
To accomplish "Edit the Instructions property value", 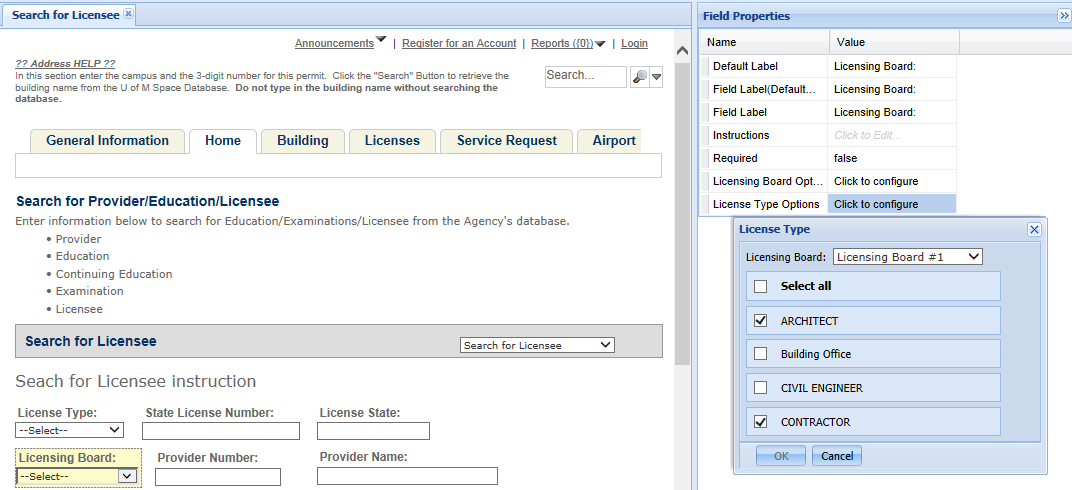I will 892,135.
